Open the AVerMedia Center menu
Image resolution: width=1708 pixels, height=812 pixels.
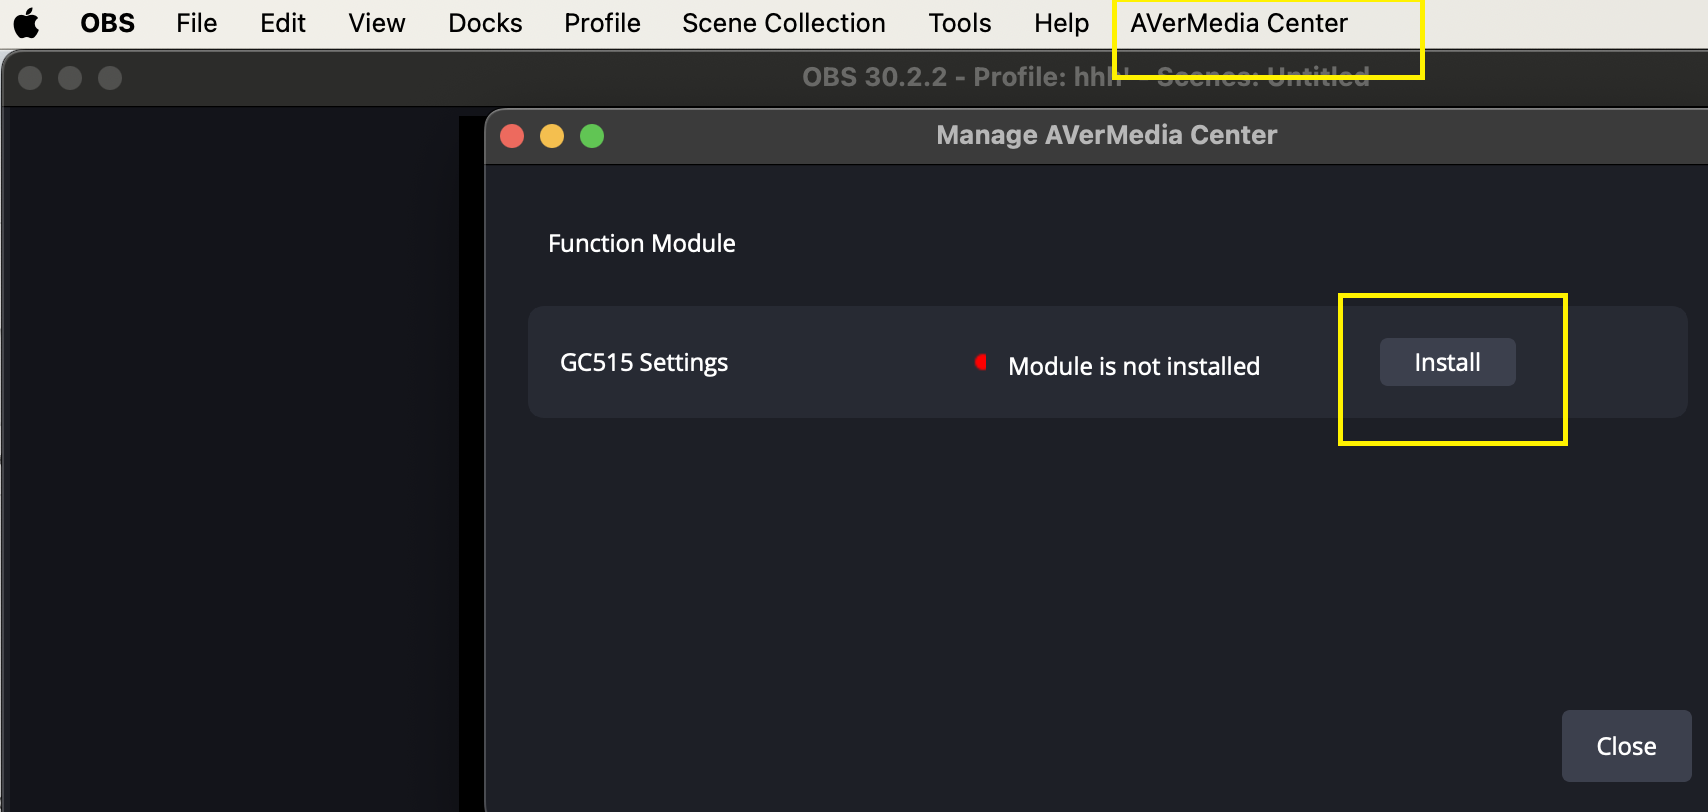1238,23
